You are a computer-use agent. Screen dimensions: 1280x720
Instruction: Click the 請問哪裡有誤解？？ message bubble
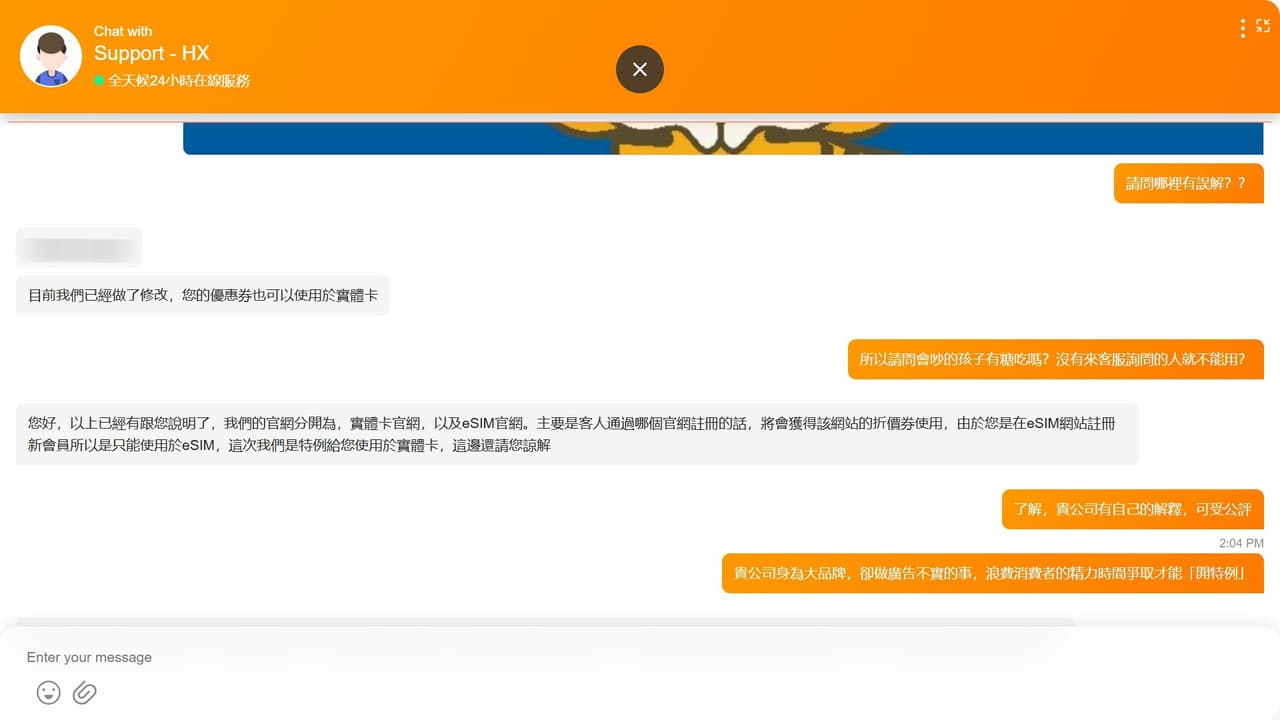pyautogui.click(x=1188, y=183)
